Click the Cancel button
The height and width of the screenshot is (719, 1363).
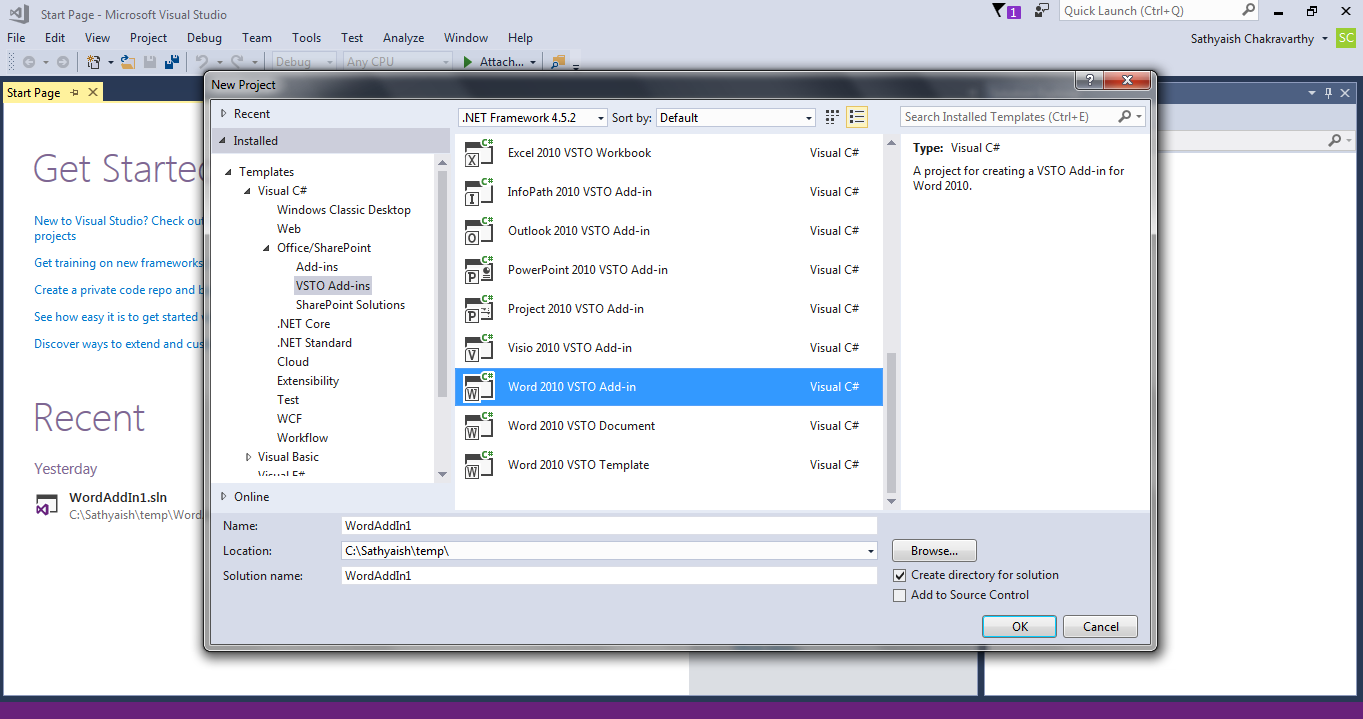[1100, 627]
